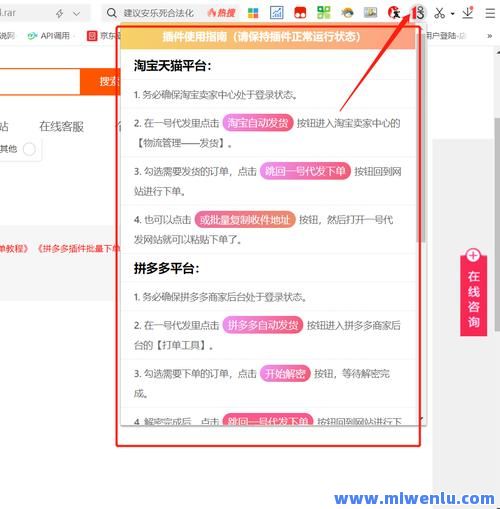Image resolution: width=500 pixels, height=509 pixels.
Task: Open the 热搜 hot search button
Action: pos(221,13)
